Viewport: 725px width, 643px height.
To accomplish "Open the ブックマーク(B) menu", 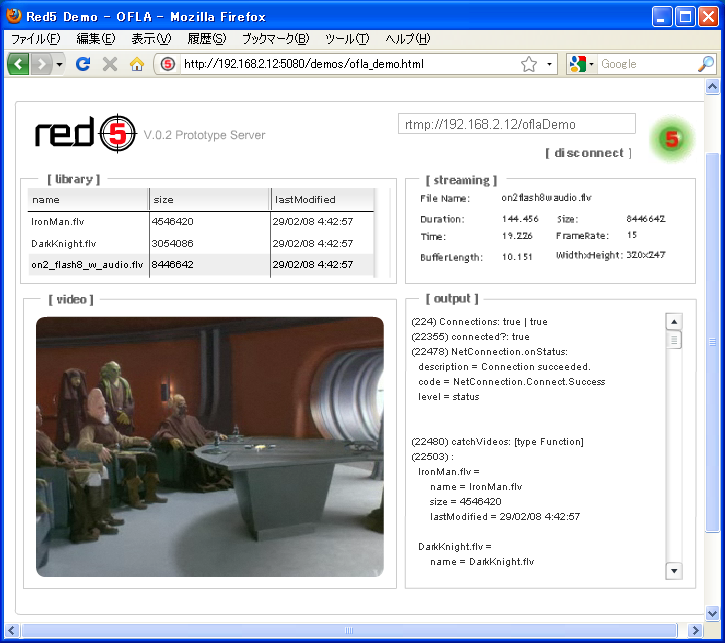I will (276, 39).
